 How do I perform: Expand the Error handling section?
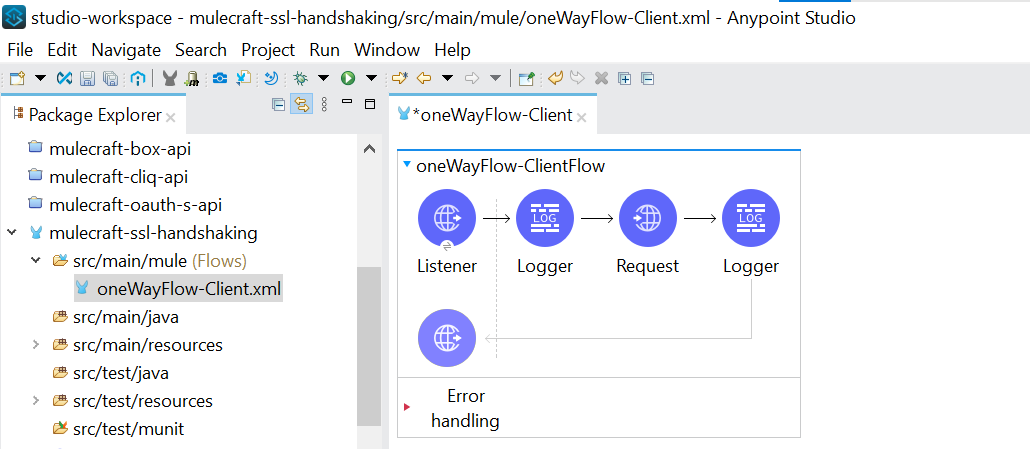click(407, 407)
